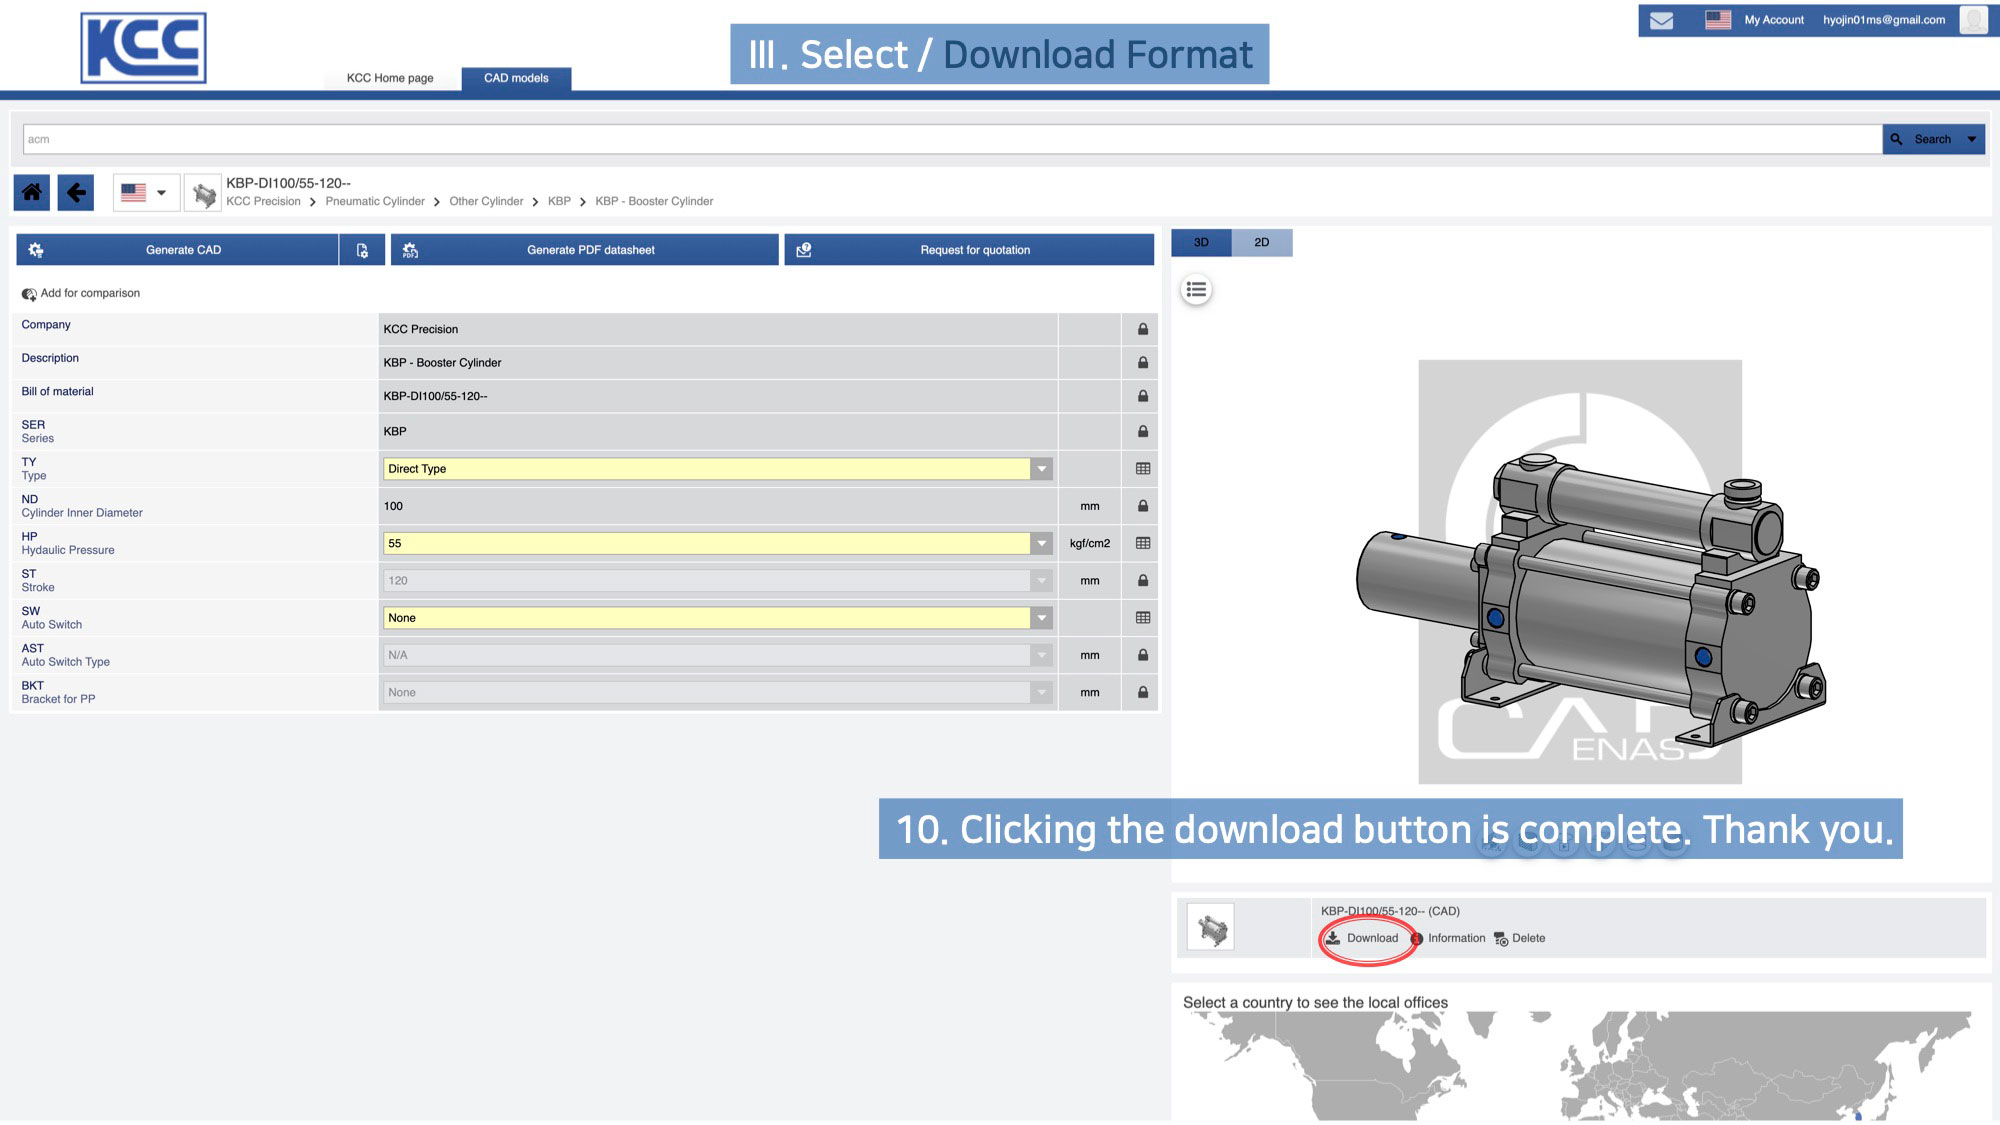The image size is (2000, 1125).
Task: Select the KCC Home page tab
Action: [389, 78]
